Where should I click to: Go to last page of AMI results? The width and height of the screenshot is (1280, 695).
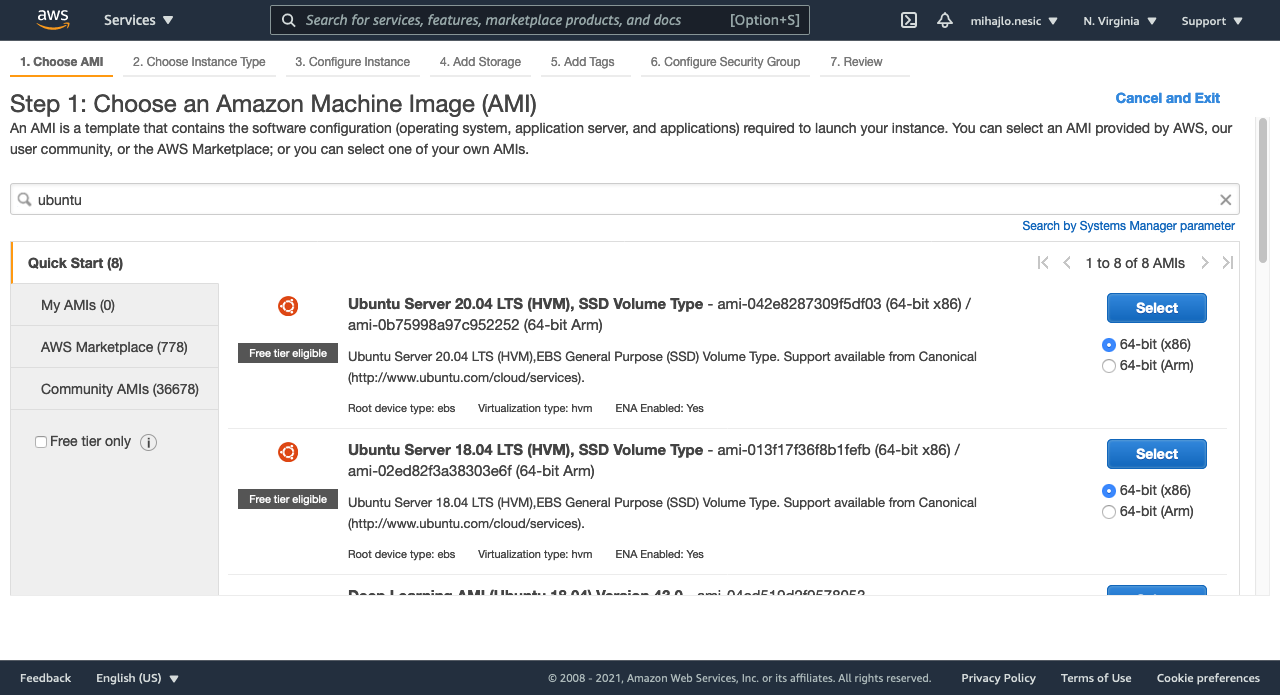(x=1228, y=263)
